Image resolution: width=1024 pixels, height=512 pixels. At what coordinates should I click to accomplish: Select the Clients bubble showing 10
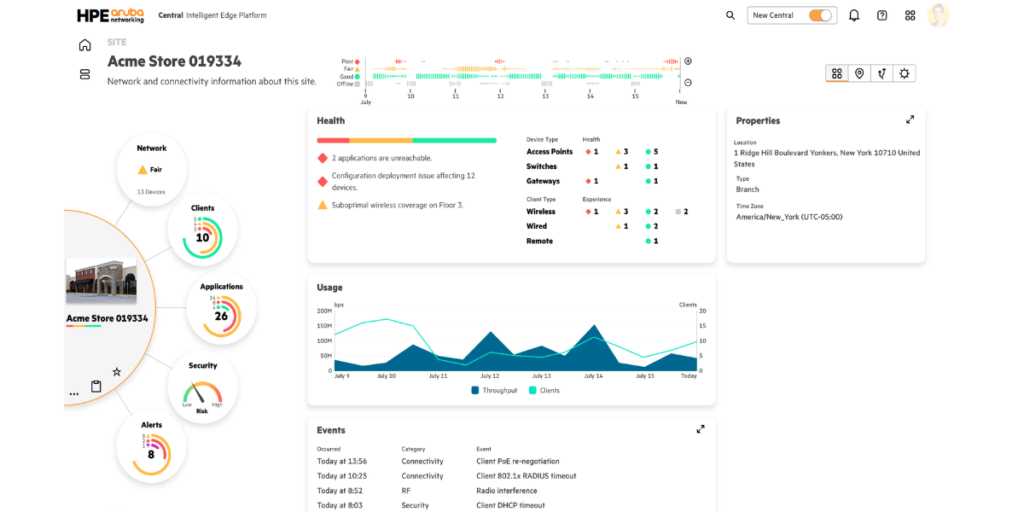[202, 229]
